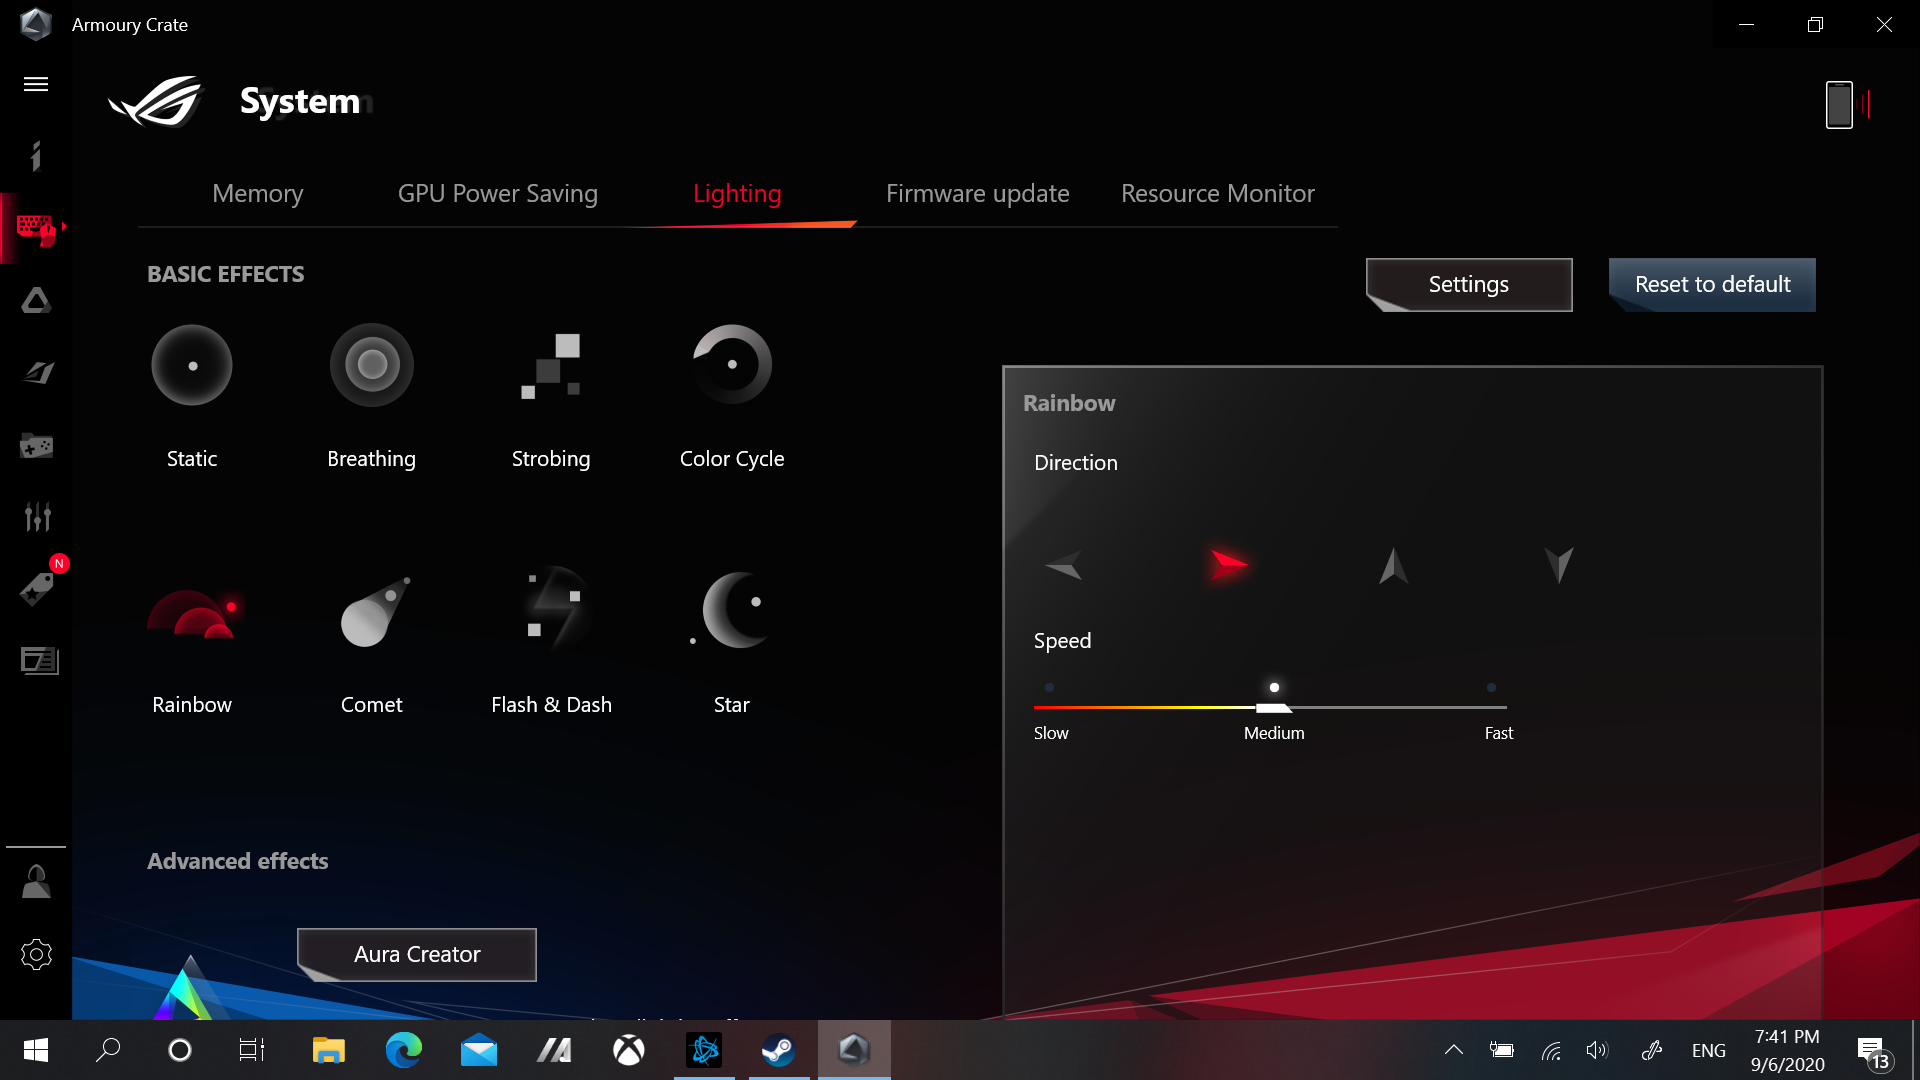Open Featured deals tag icon with notification

pos(37,588)
